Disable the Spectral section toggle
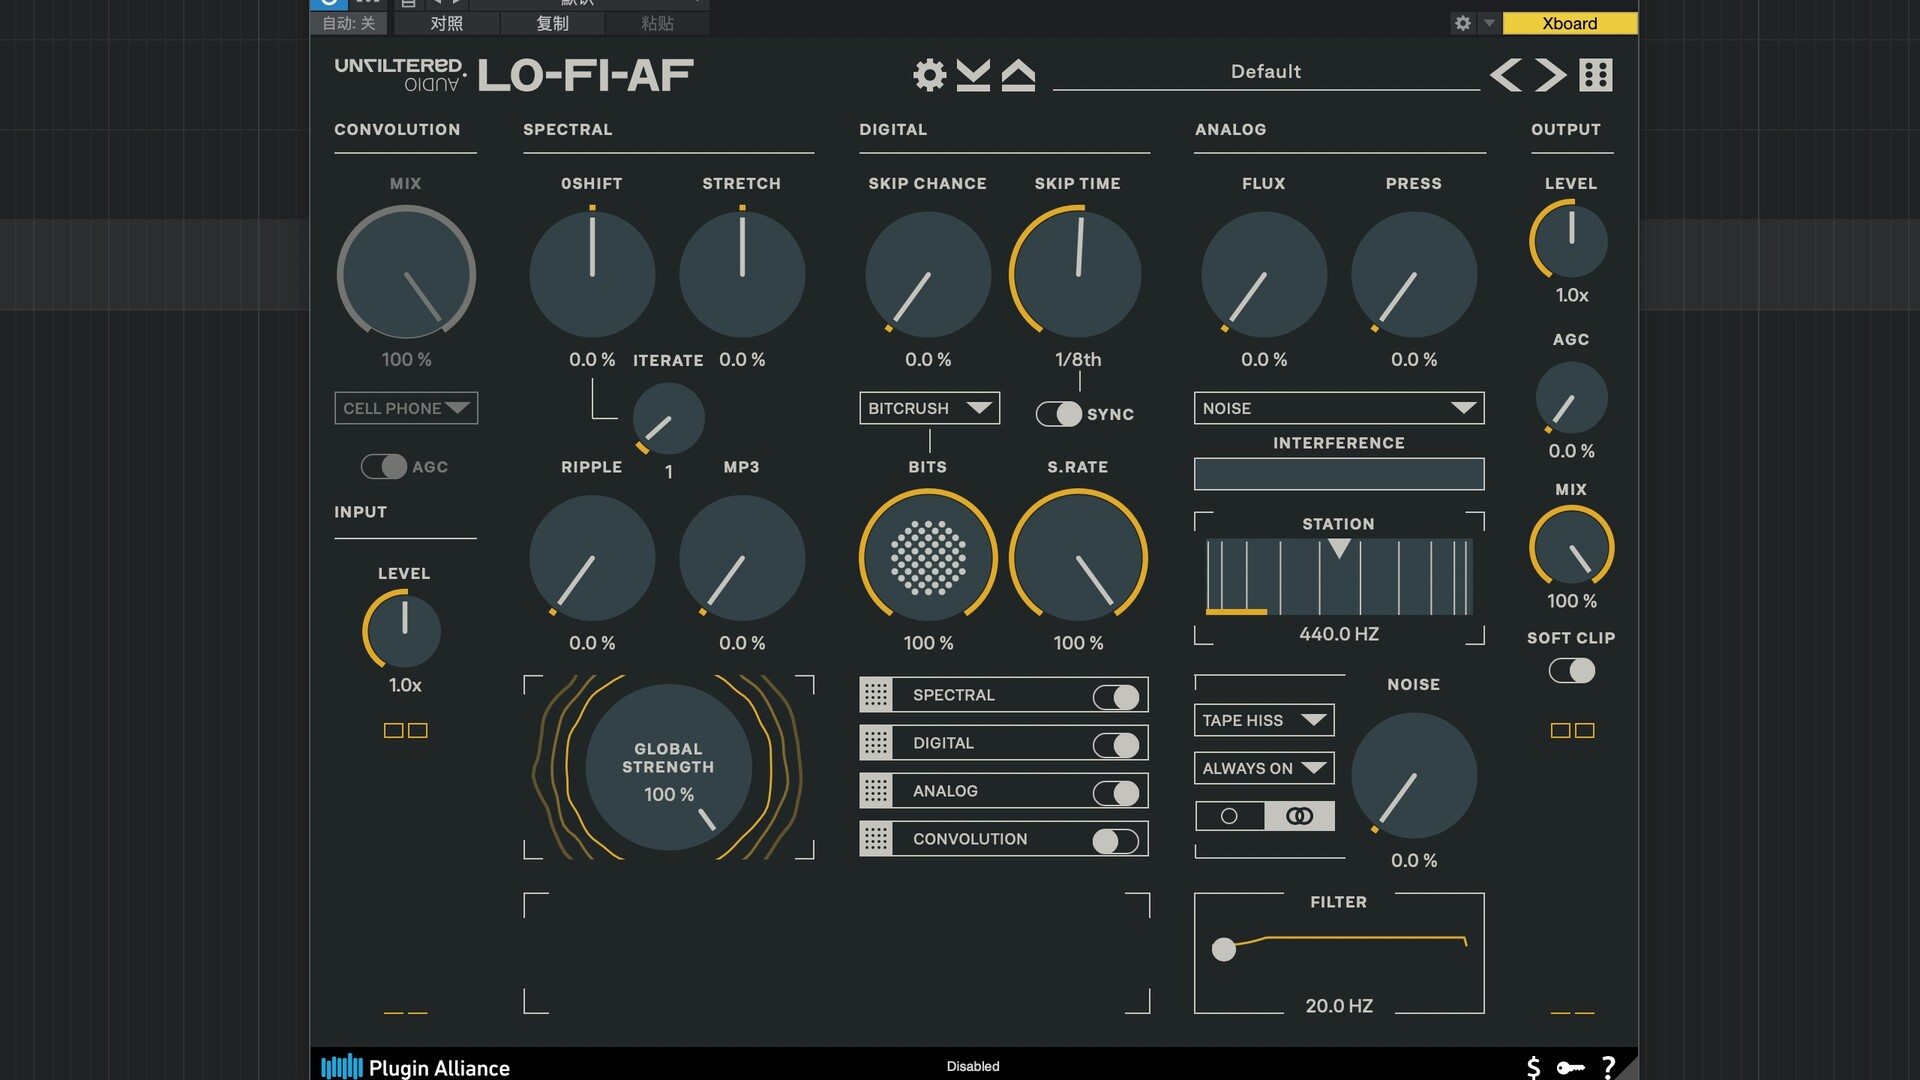Image resolution: width=1920 pixels, height=1080 pixels. [x=1116, y=696]
